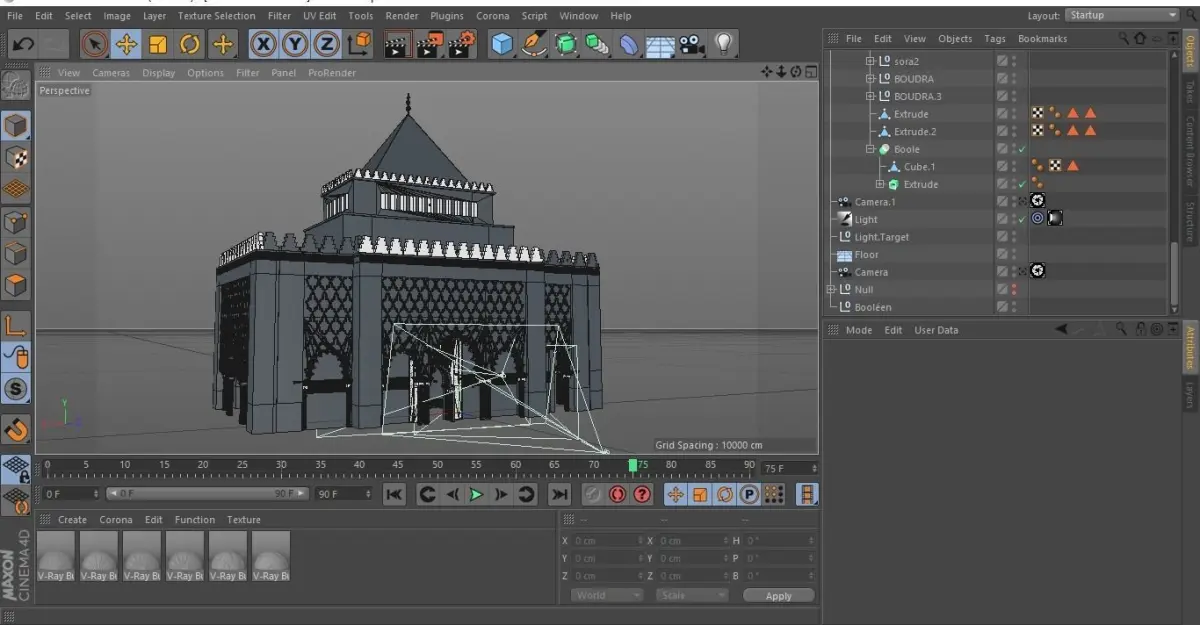Toggle visibility dots for Null object

[1014, 290]
